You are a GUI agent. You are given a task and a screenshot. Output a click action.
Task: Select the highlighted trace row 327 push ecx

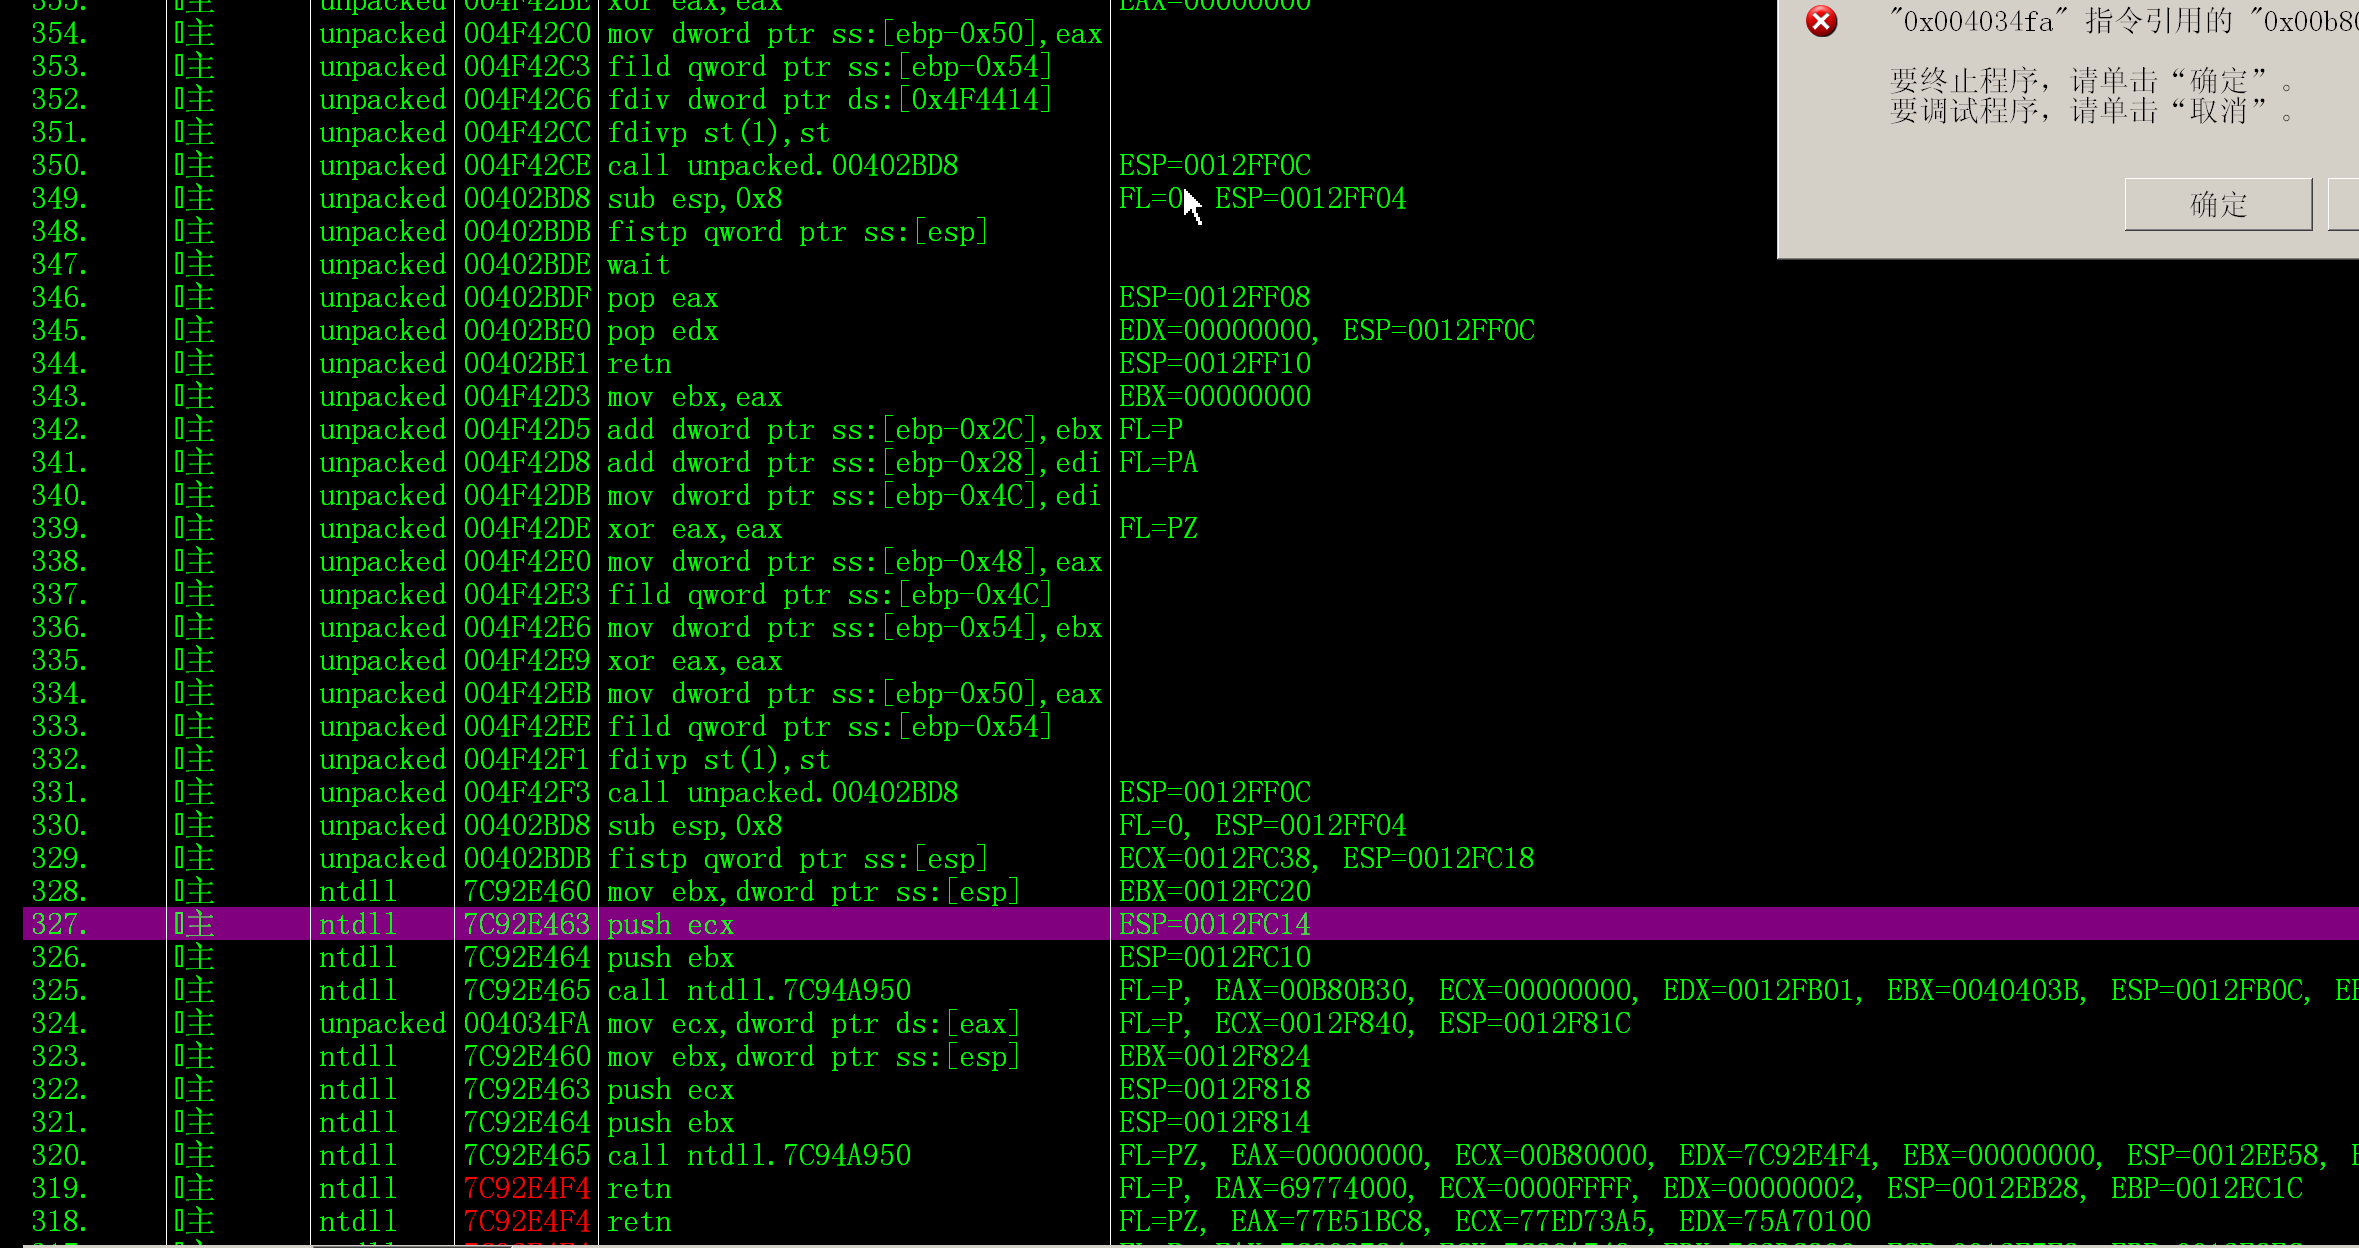pos(1190,924)
